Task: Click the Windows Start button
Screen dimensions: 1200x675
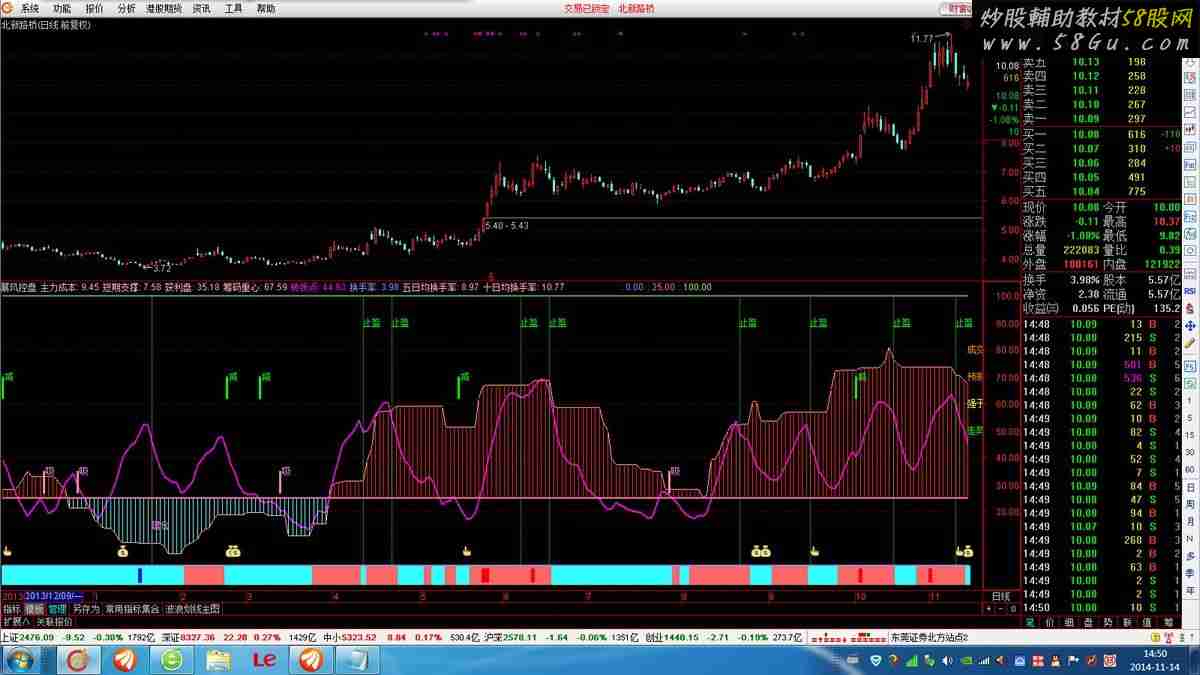Action: click(x=22, y=660)
